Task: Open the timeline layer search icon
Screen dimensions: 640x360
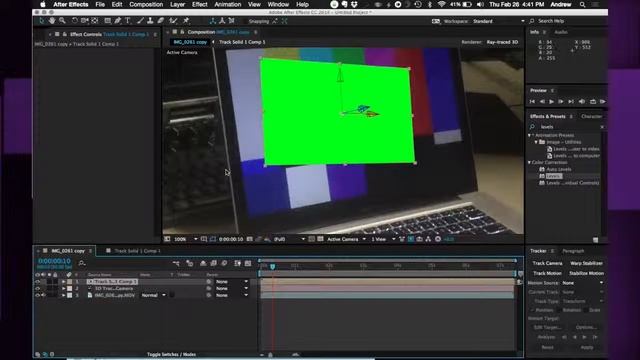Action: click(82, 263)
